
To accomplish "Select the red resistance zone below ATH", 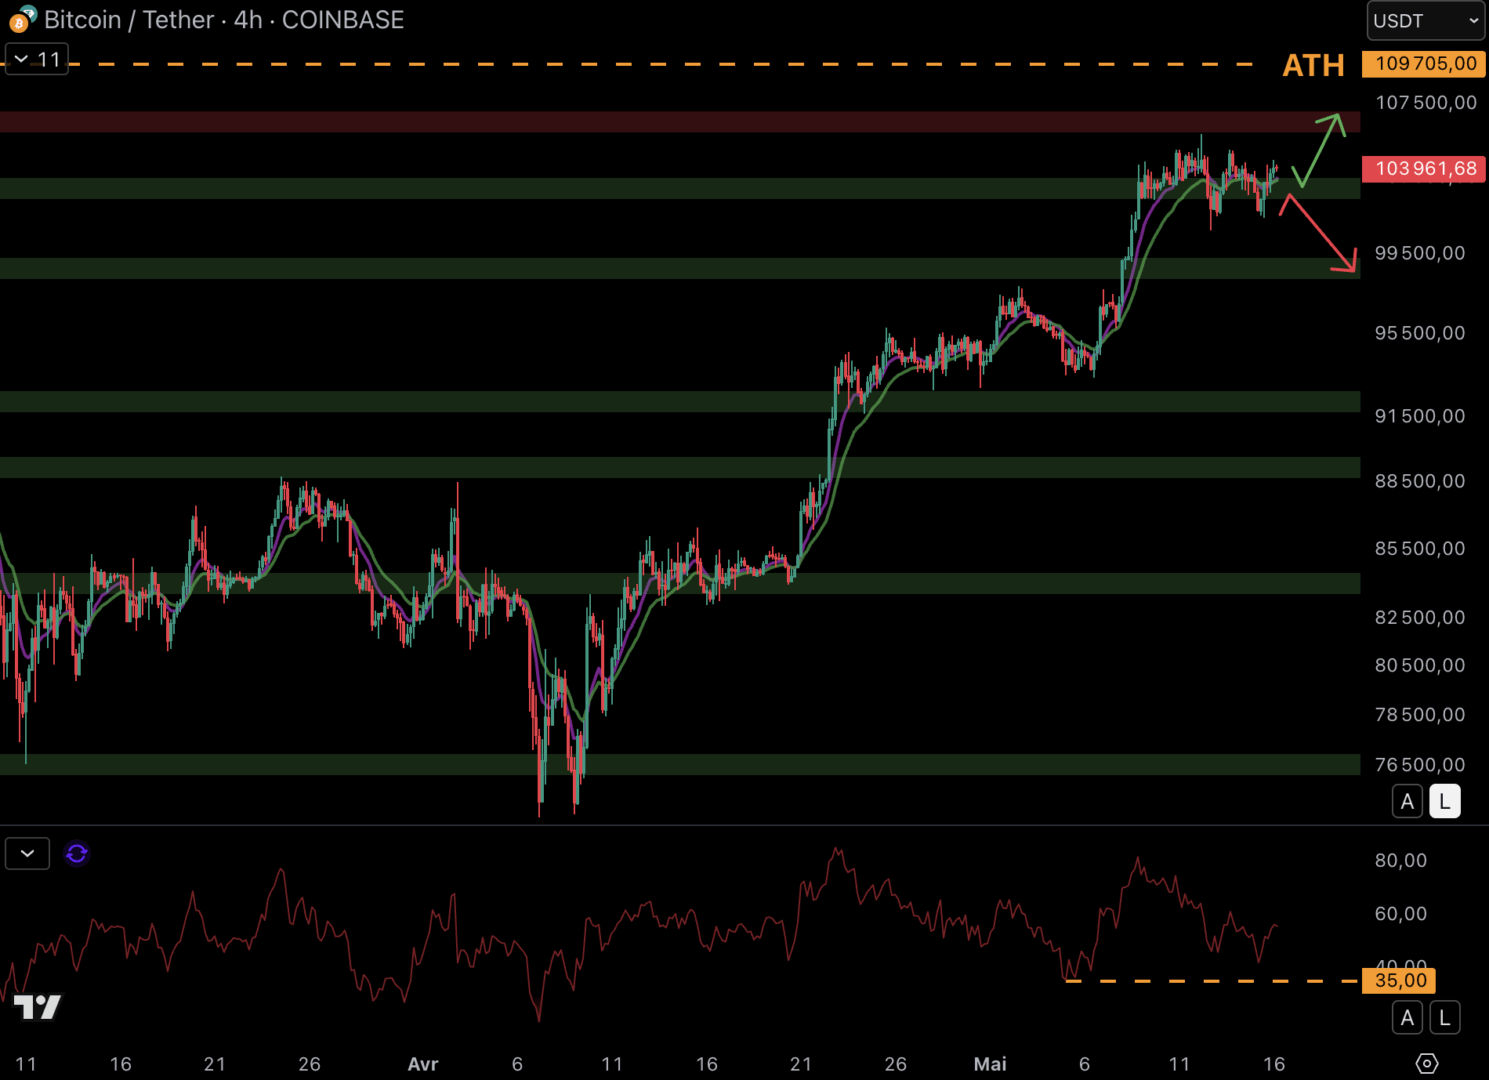I will [x=680, y=122].
